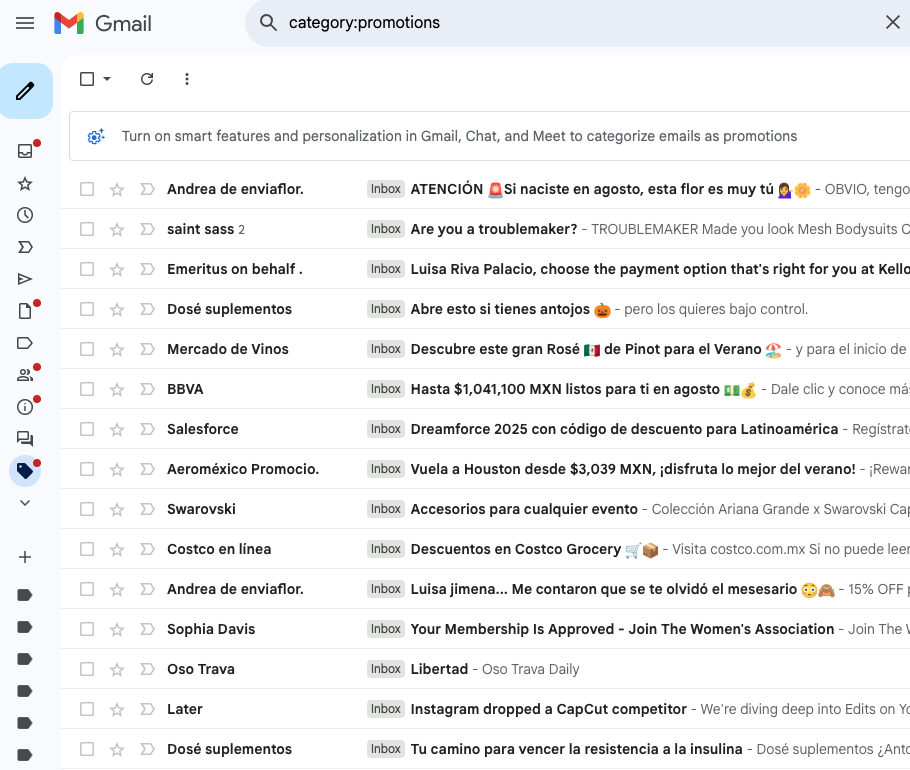Image resolution: width=910 pixels, height=770 pixels.
Task: Open "Descubre este gran Rosé" email
Action: coord(586,349)
